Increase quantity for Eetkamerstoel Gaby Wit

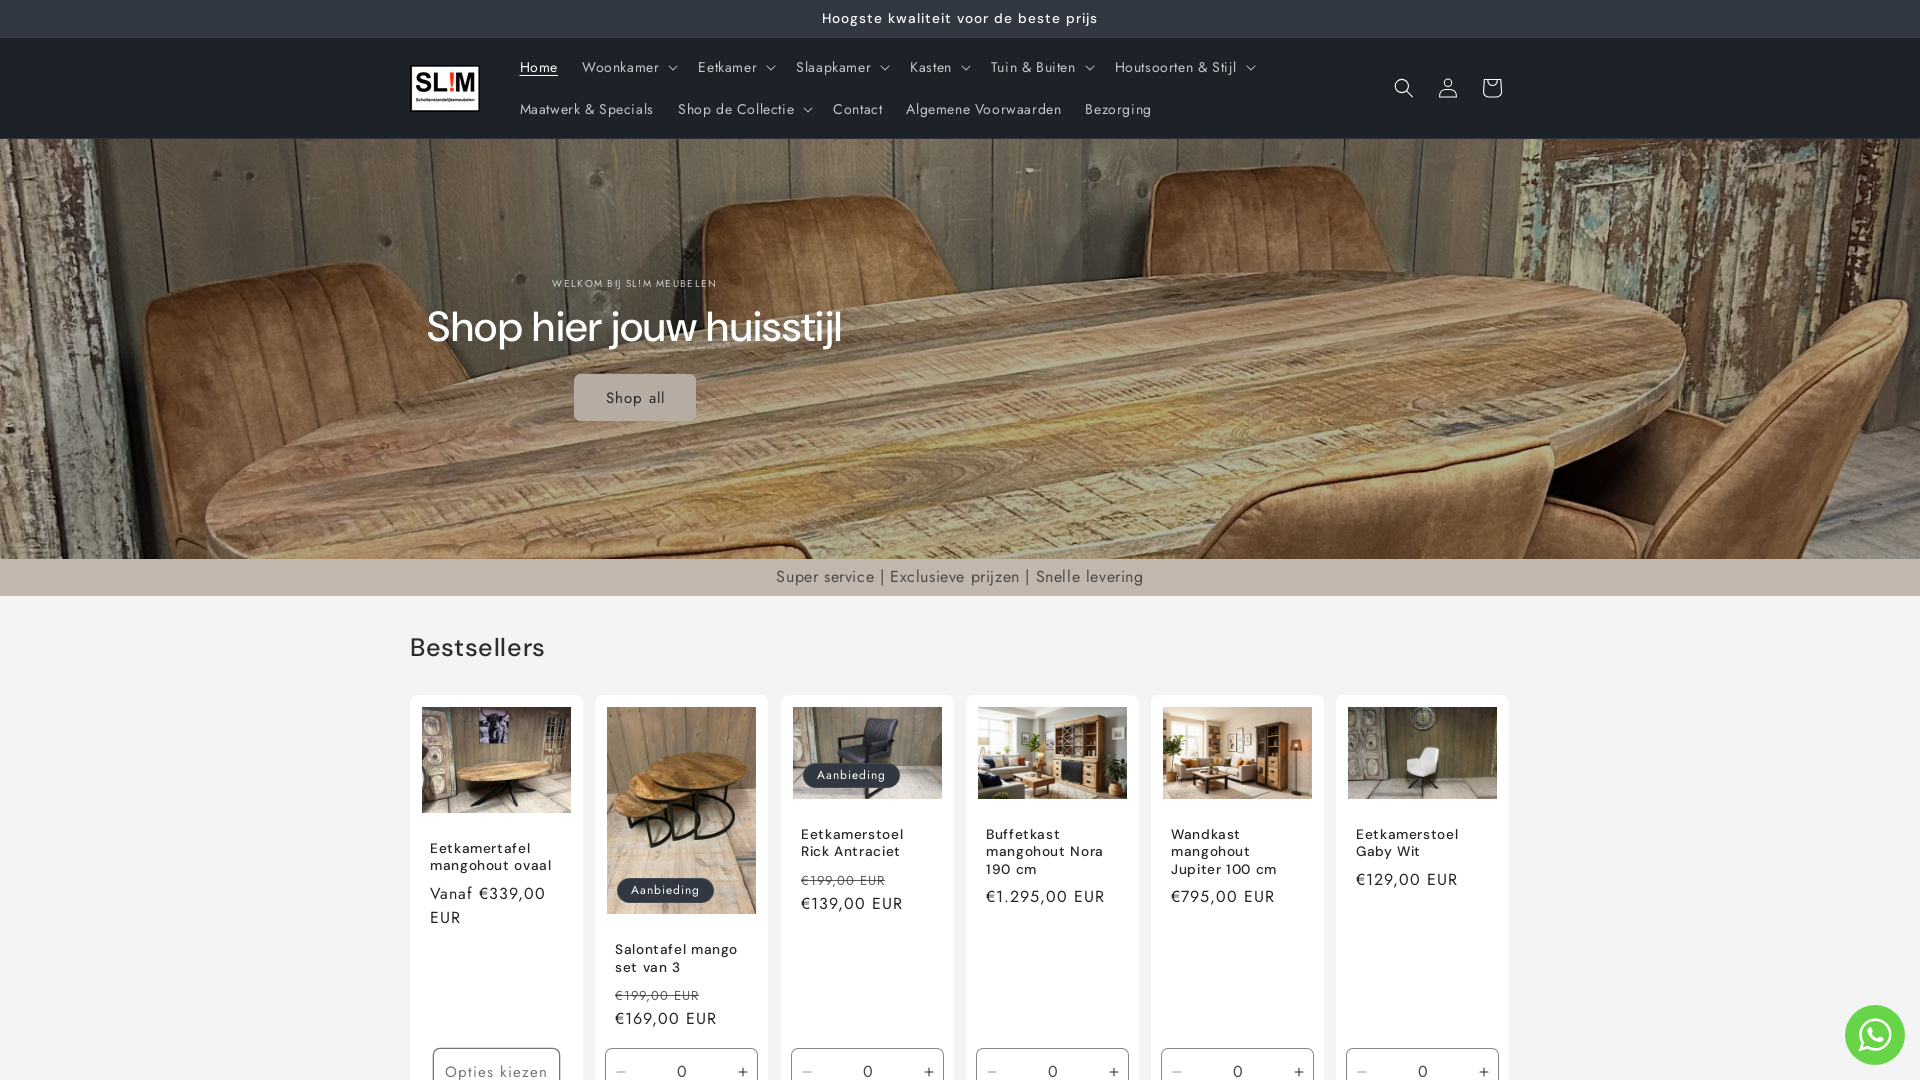click(1483, 1071)
